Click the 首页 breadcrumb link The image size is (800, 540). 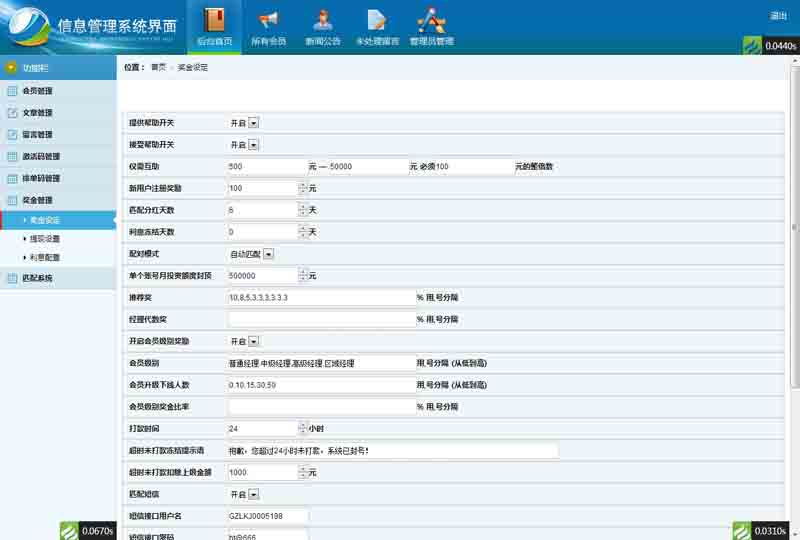(158, 67)
